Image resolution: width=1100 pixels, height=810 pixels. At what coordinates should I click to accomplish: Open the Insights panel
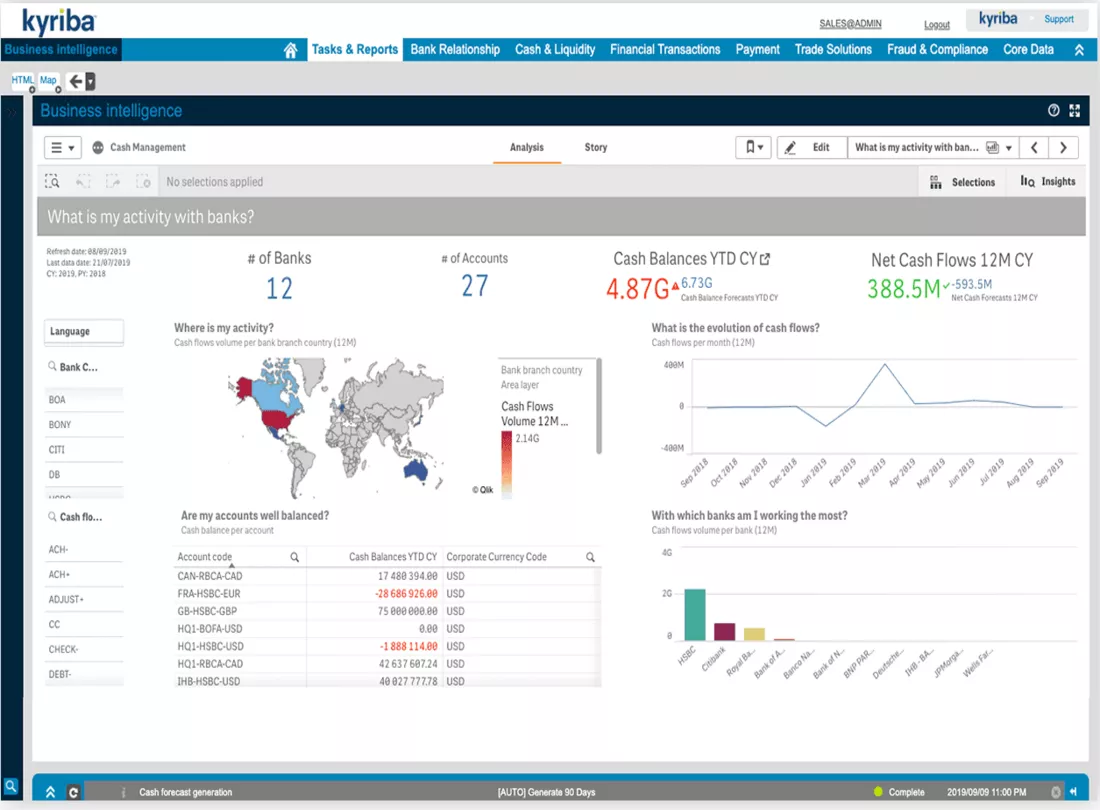tap(1048, 182)
